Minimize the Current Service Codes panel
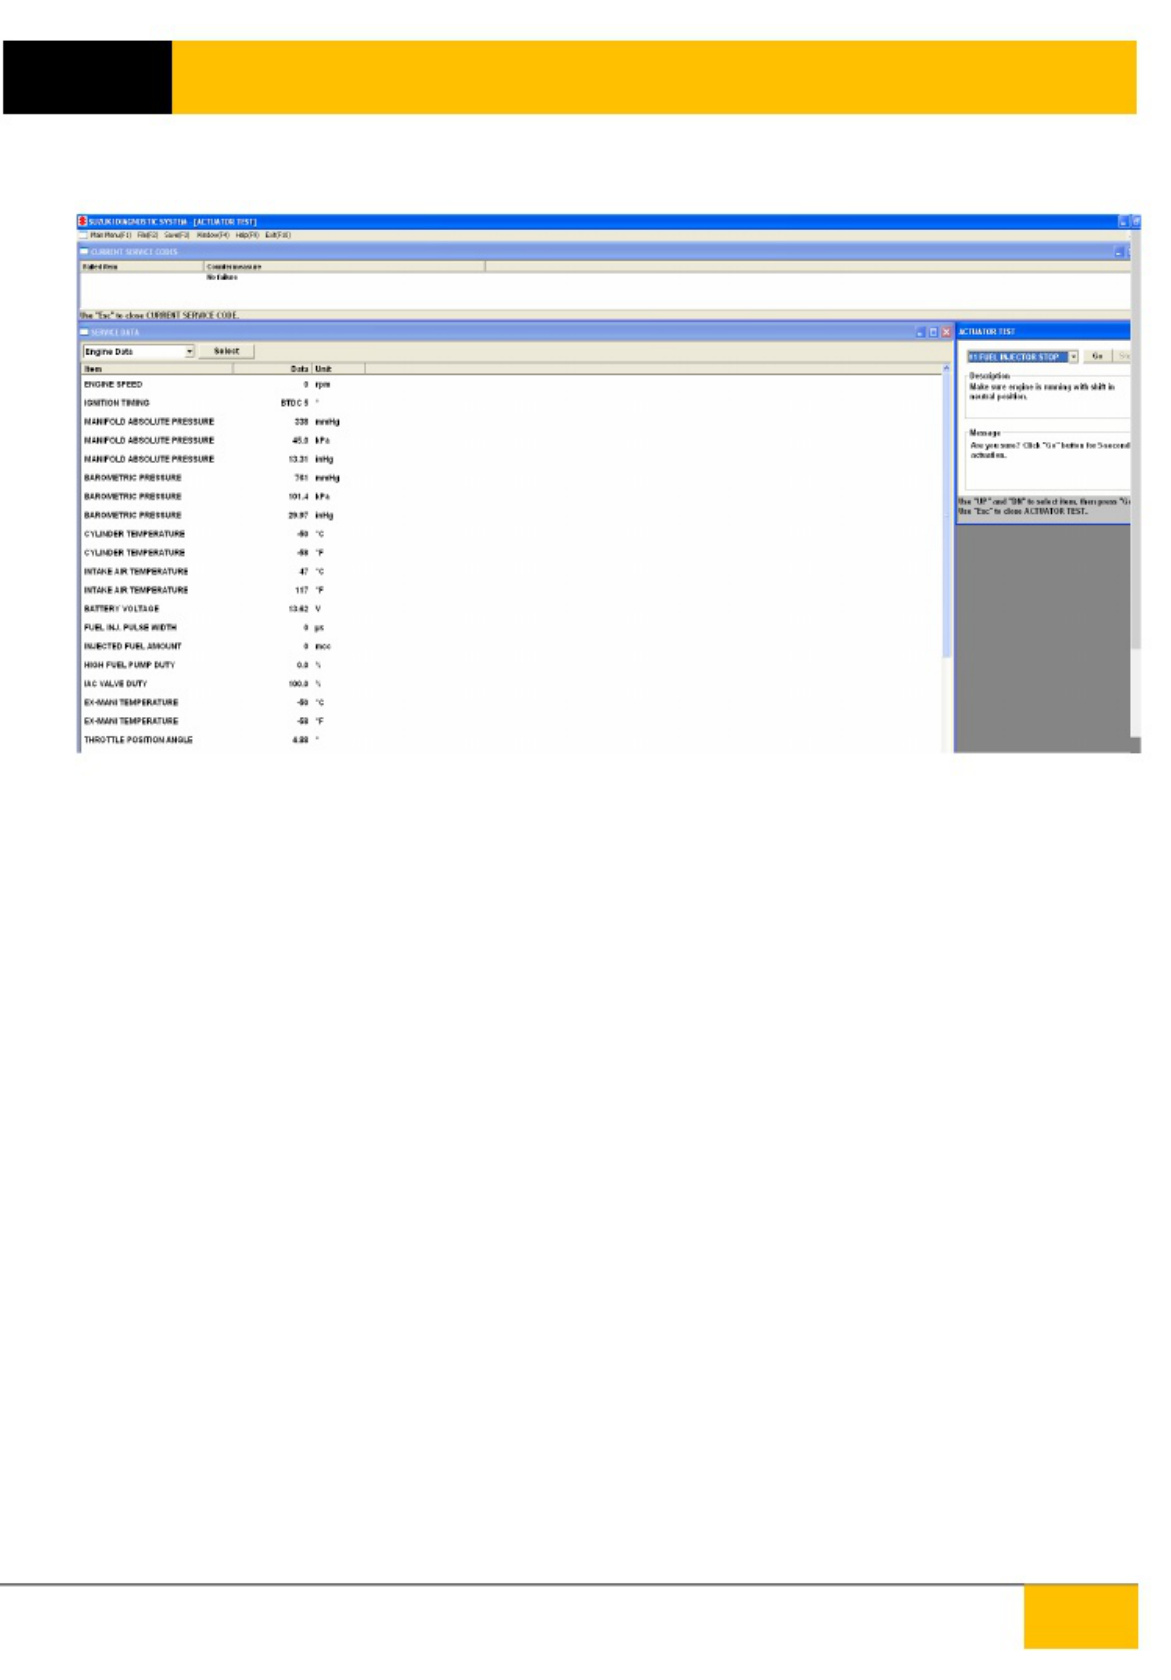Image resolution: width=1171 pixels, height=1680 pixels. click(1119, 252)
